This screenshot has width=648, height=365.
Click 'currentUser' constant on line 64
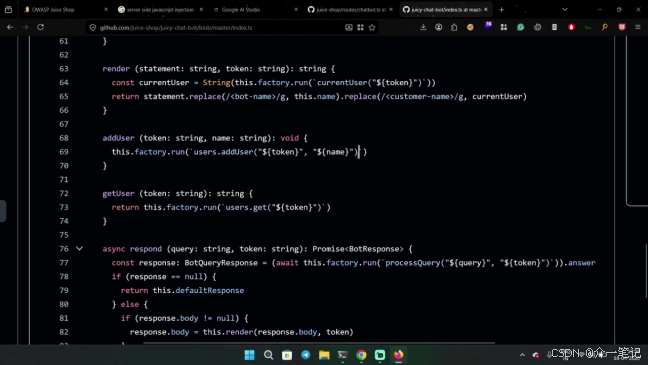click(x=164, y=82)
